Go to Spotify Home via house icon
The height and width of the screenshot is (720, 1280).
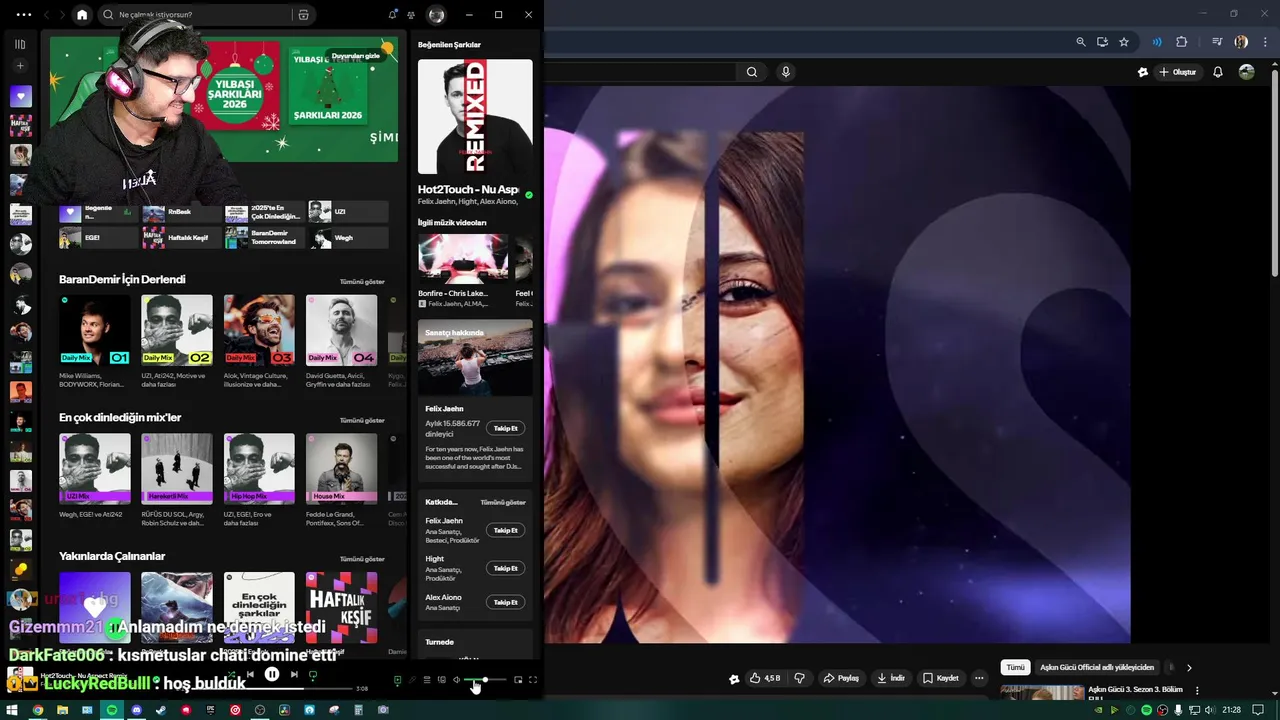(x=82, y=15)
